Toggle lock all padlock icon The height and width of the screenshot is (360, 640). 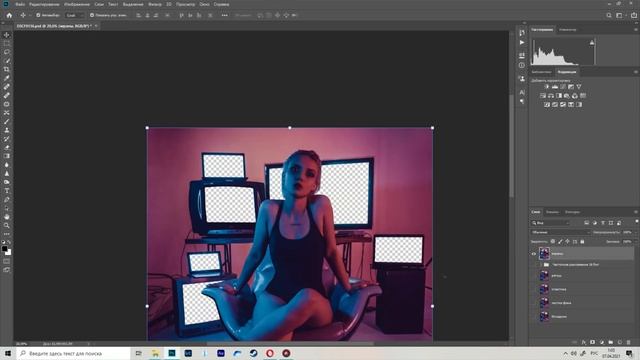(x=582, y=242)
